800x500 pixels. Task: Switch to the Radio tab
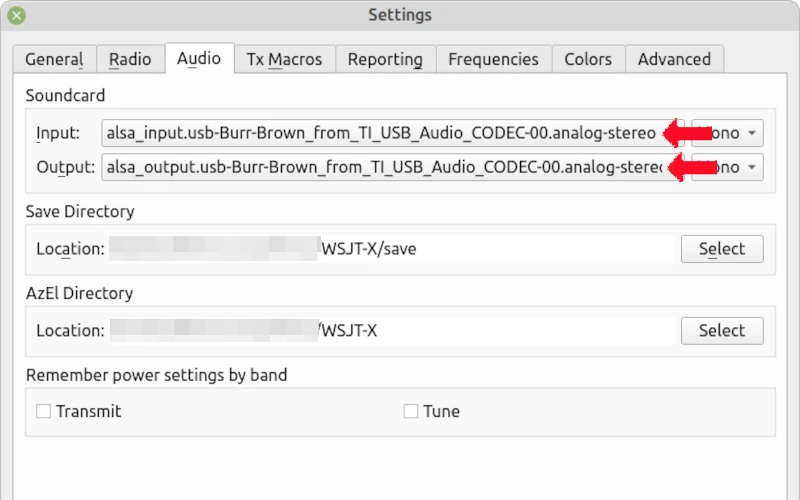[x=130, y=59]
